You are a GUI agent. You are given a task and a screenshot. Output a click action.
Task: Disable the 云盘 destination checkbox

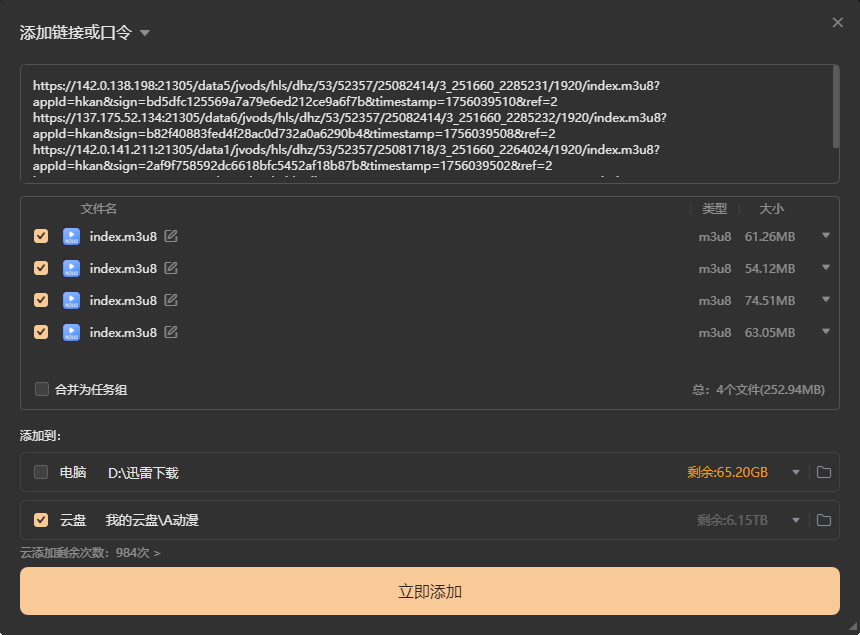click(x=41, y=520)
